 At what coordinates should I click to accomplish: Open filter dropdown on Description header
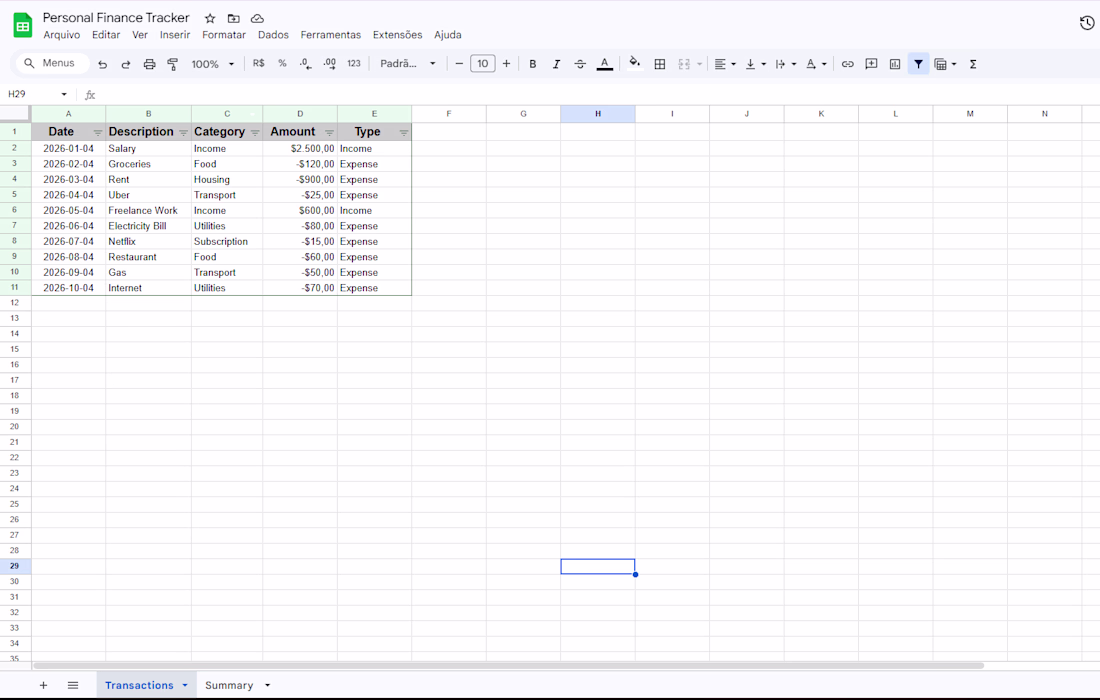(183, 133)
